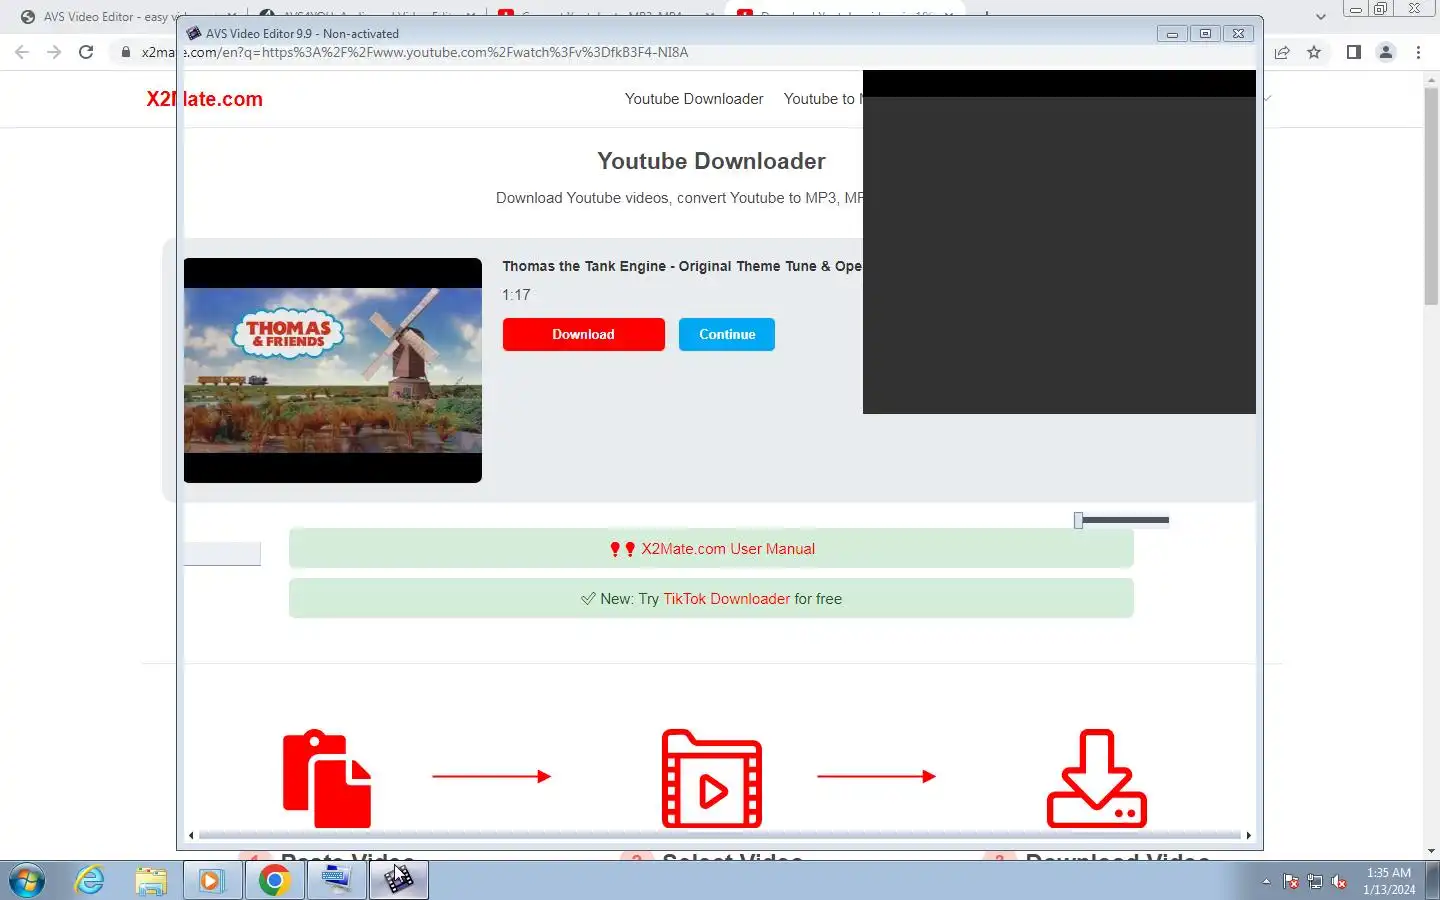
Task: Switch to Chrome on the taskbar
Action: pyautogui.click(x=274, y=881)
